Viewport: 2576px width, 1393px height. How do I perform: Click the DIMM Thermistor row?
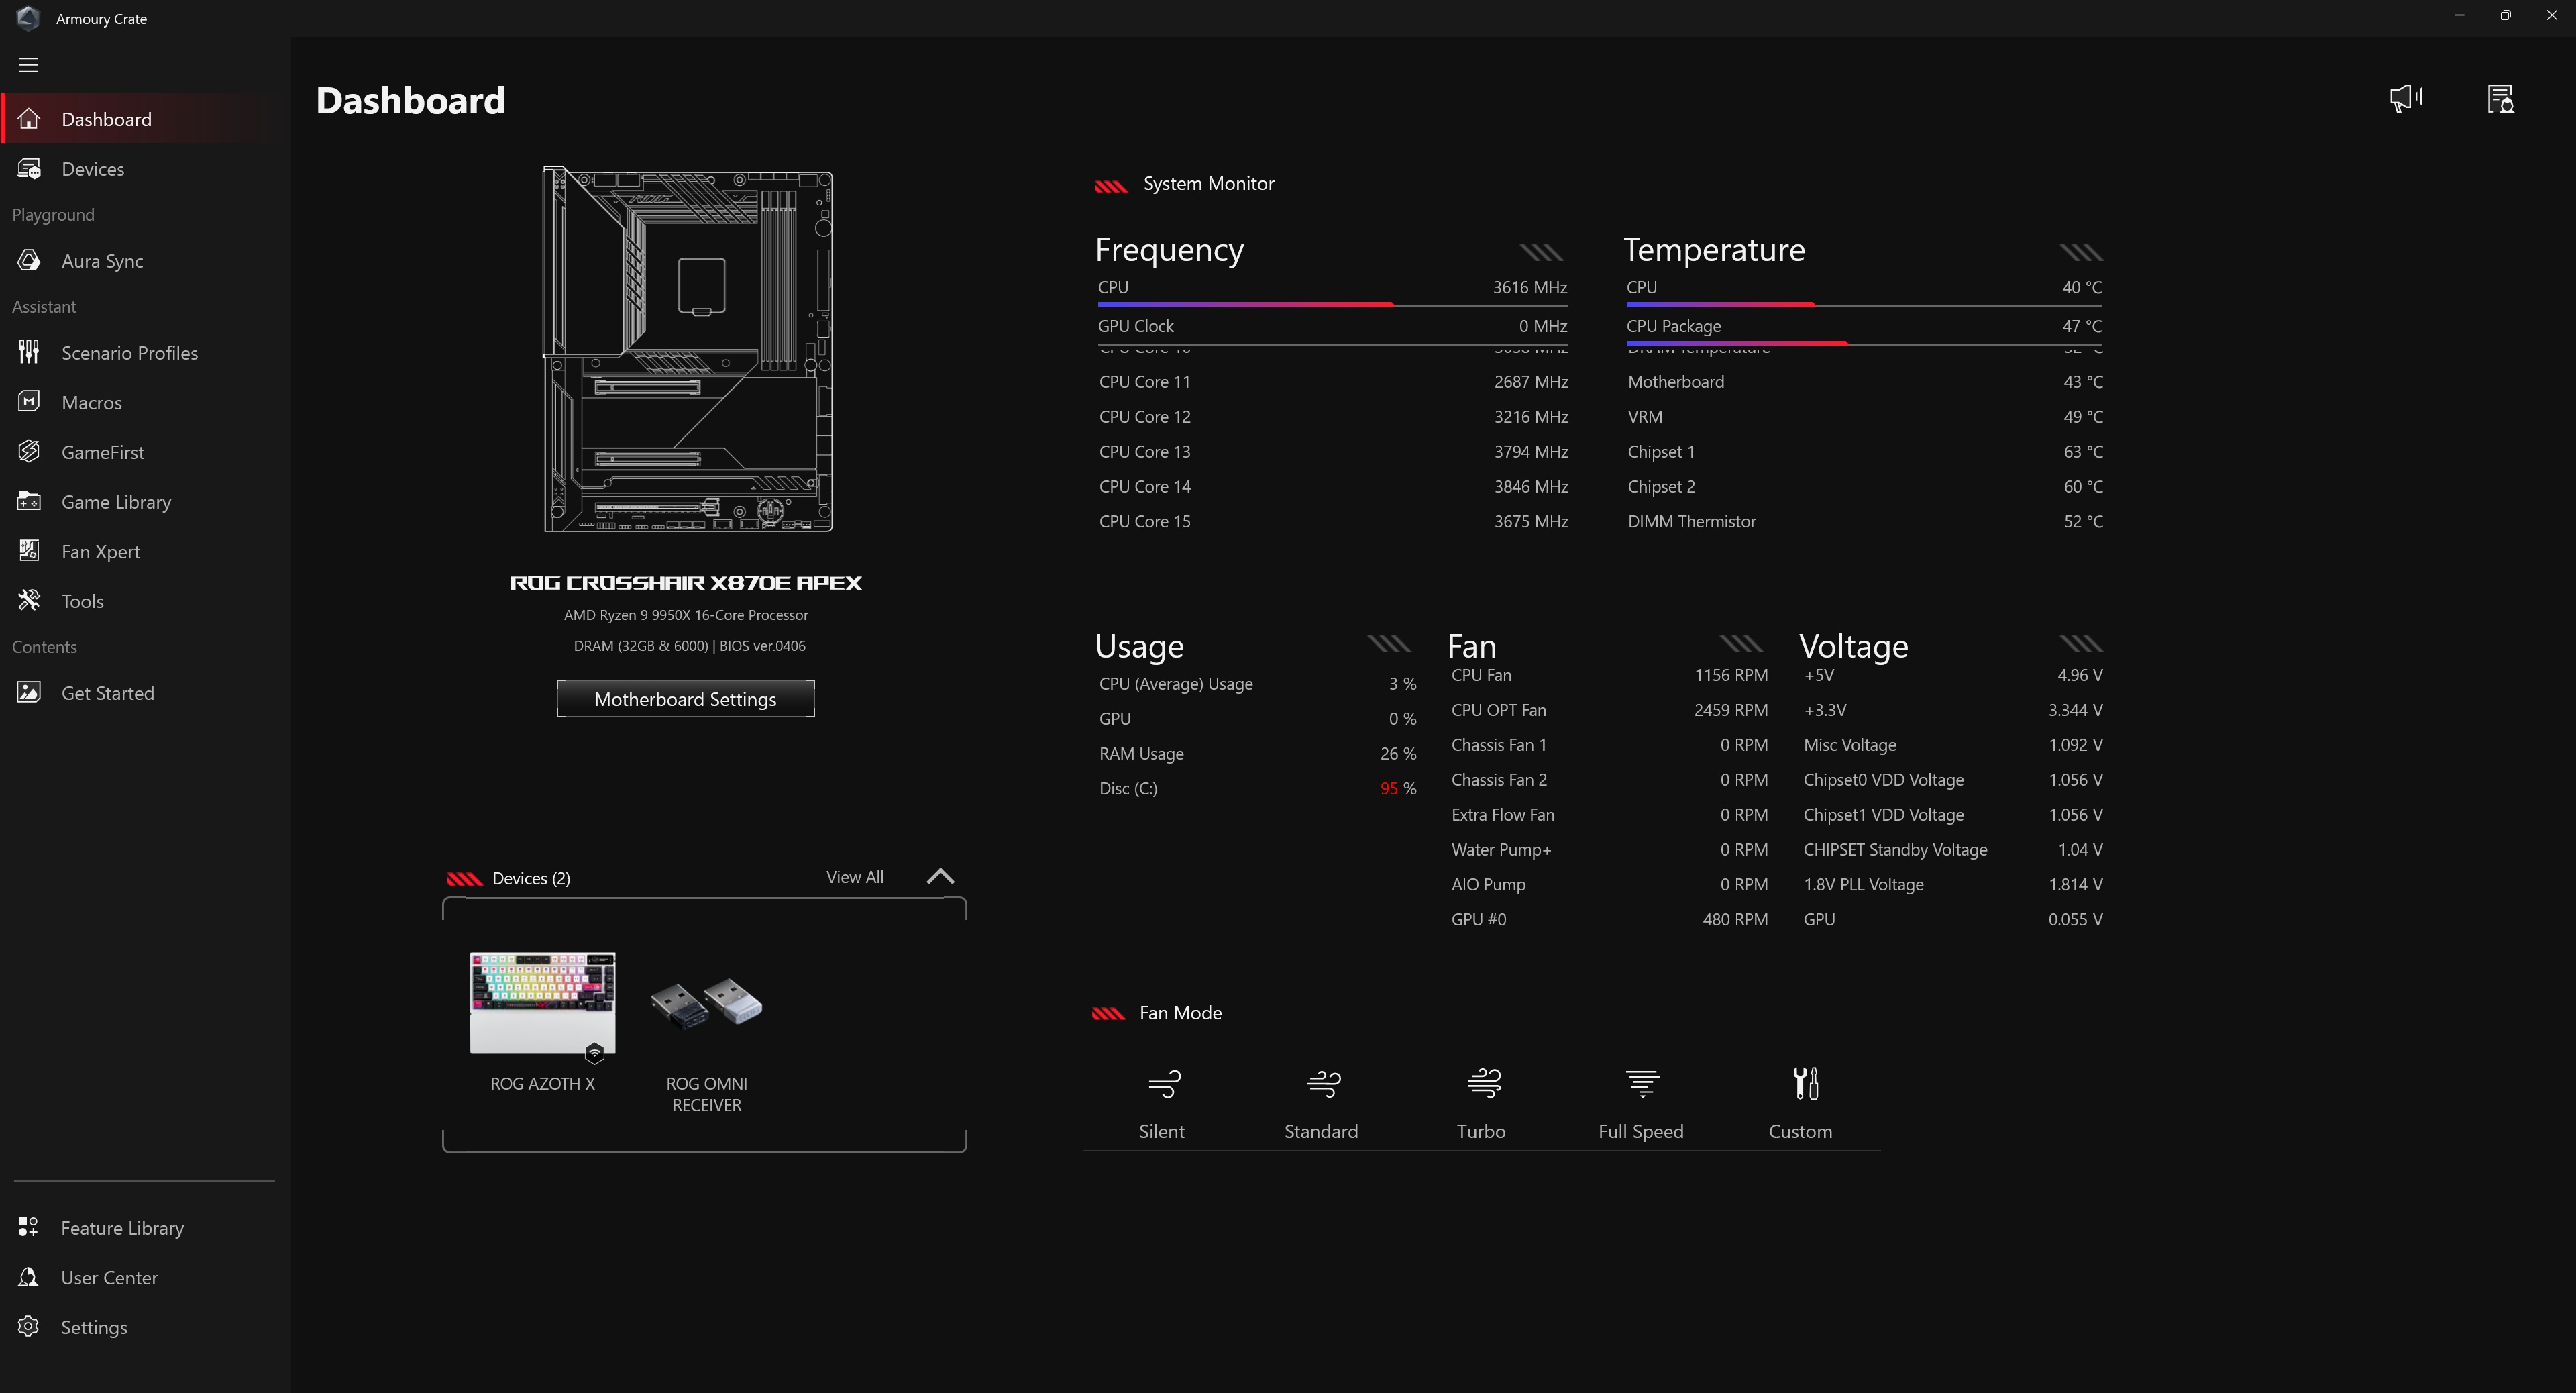(1865, 522)
